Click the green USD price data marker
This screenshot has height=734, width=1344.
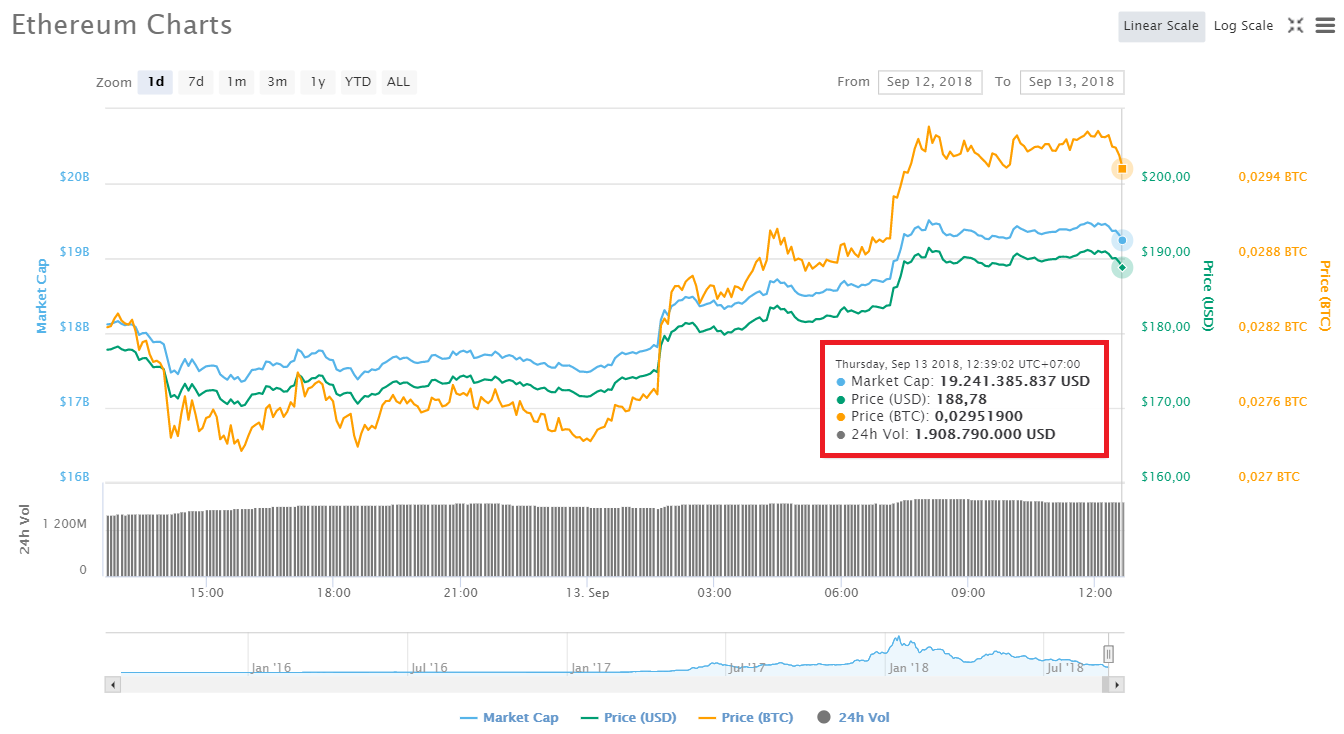(x=1122, y=267)
